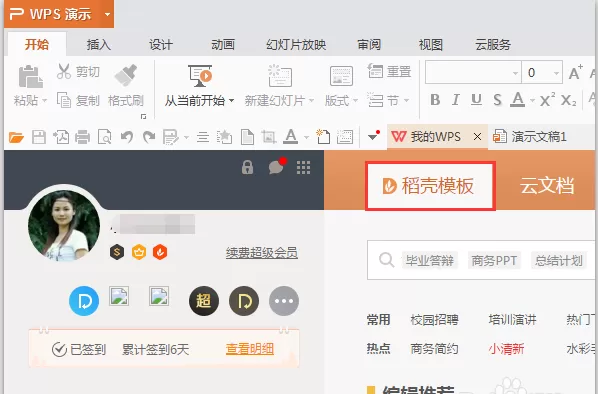Click the Copy (复制) icon
The image size is (598, 394).
tap(64, 100)
